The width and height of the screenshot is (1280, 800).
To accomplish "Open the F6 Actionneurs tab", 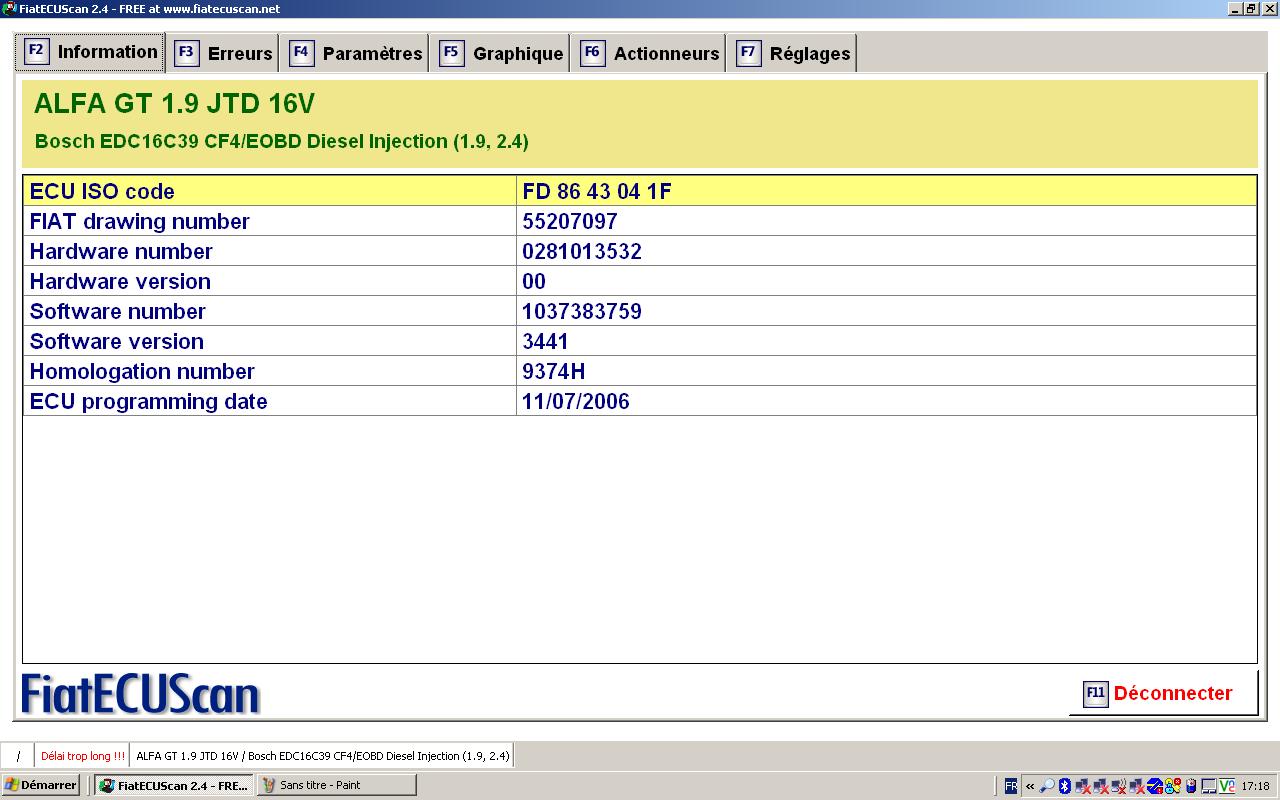I will pyautogui.click(x=650, y=53).
